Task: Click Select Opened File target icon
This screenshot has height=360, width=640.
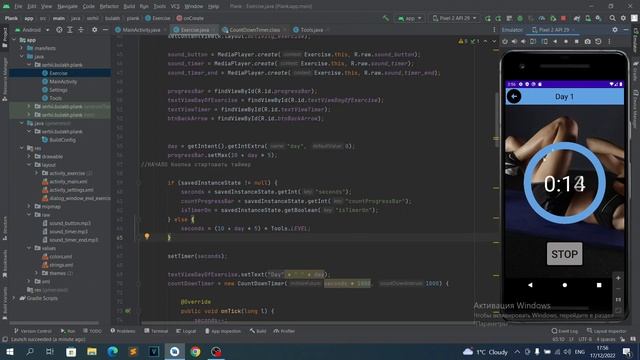Action: 59,30
